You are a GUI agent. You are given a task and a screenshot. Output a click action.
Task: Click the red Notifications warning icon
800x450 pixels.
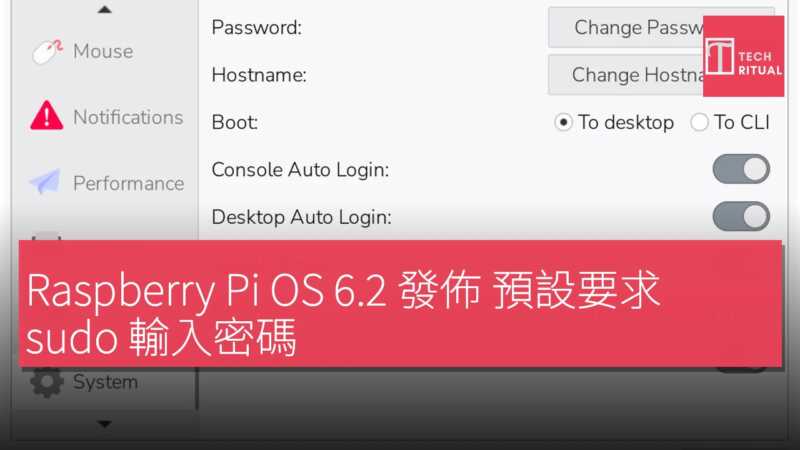pos(46,117)
